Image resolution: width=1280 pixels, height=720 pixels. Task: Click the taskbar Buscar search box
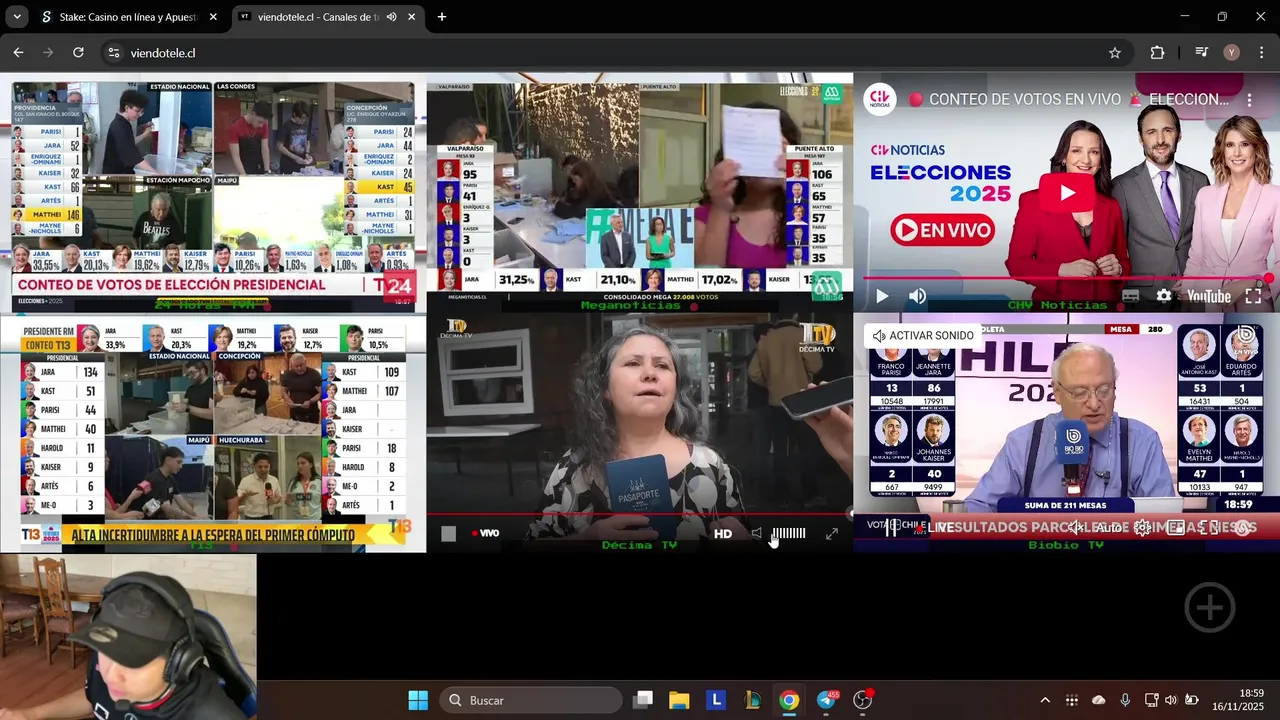[532, 700]
